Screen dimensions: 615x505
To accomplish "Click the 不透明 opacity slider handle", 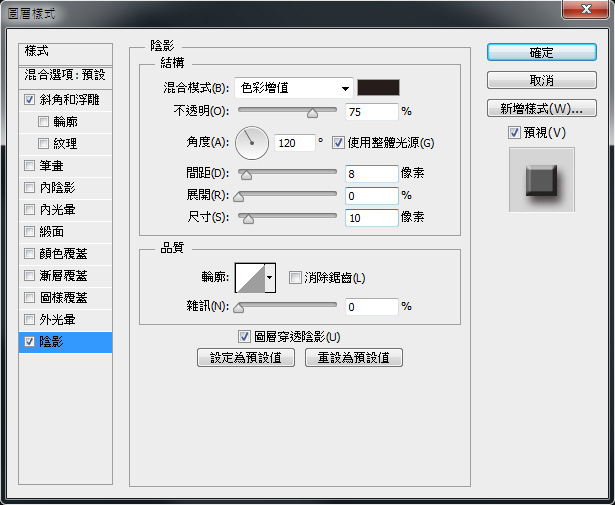I will (x=312, y=113).
